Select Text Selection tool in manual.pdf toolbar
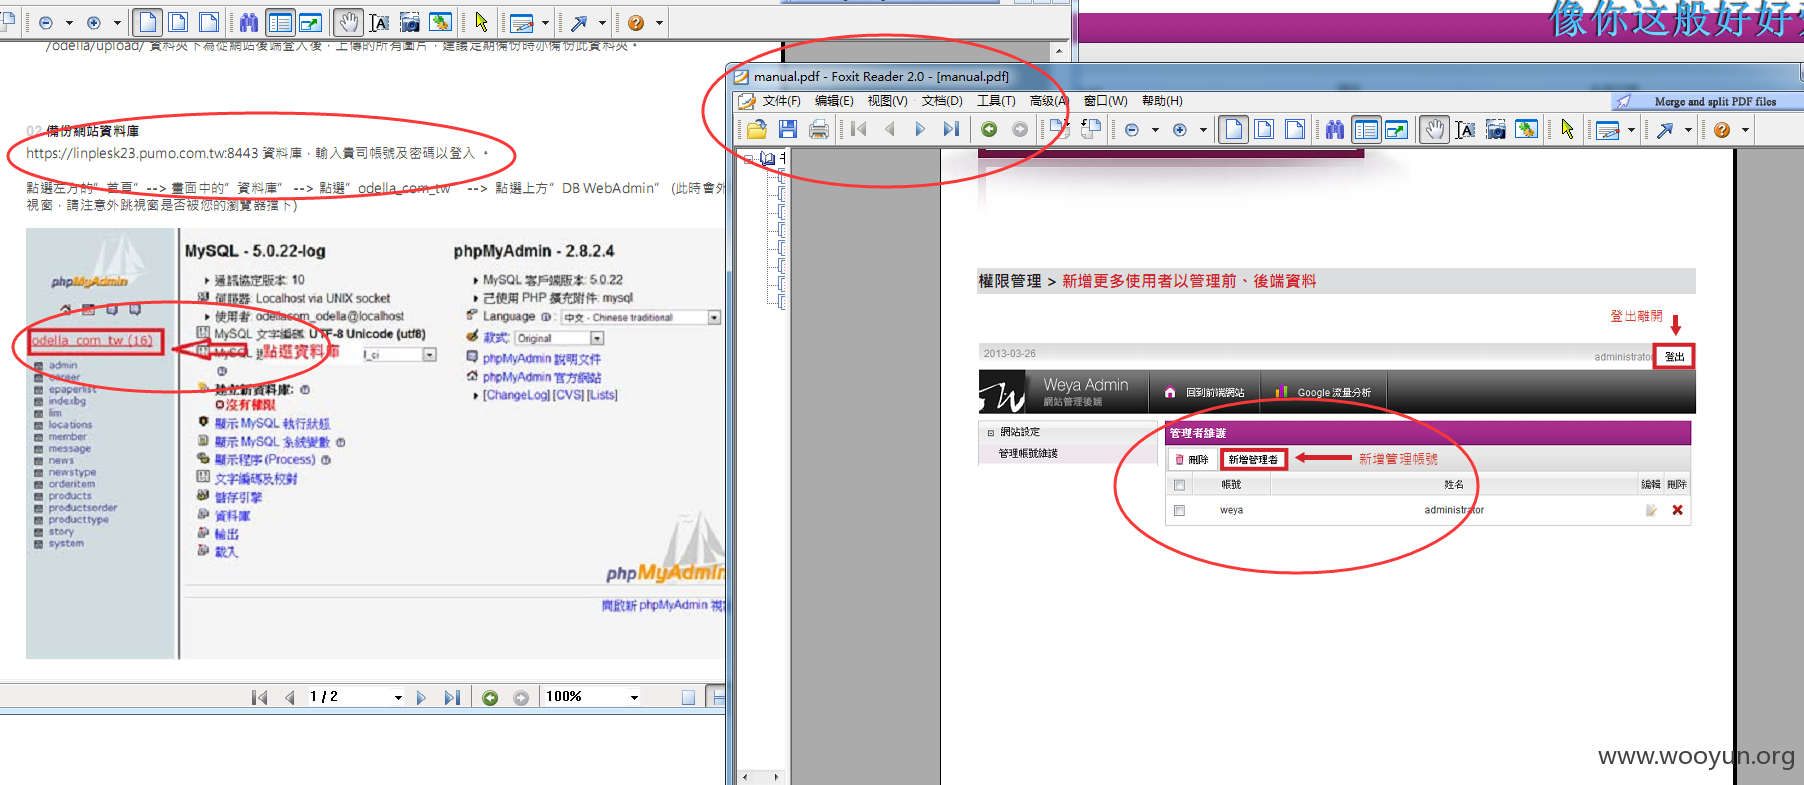1804x785 pixels. (1465, 129)
